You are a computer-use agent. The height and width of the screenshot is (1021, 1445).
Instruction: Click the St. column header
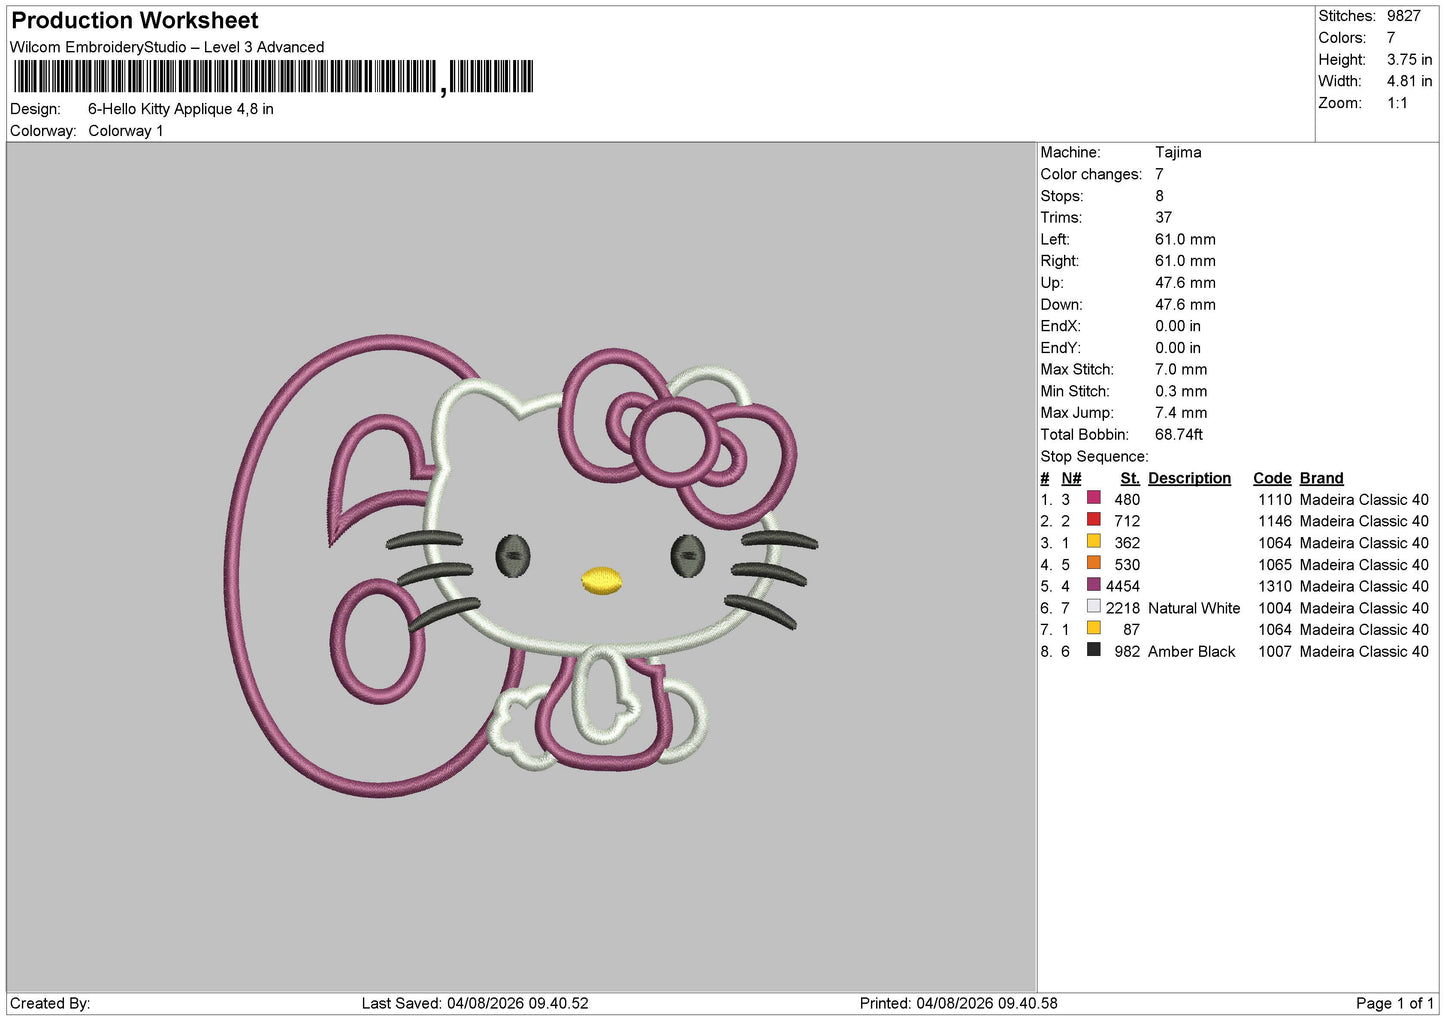pos(1130,478)
